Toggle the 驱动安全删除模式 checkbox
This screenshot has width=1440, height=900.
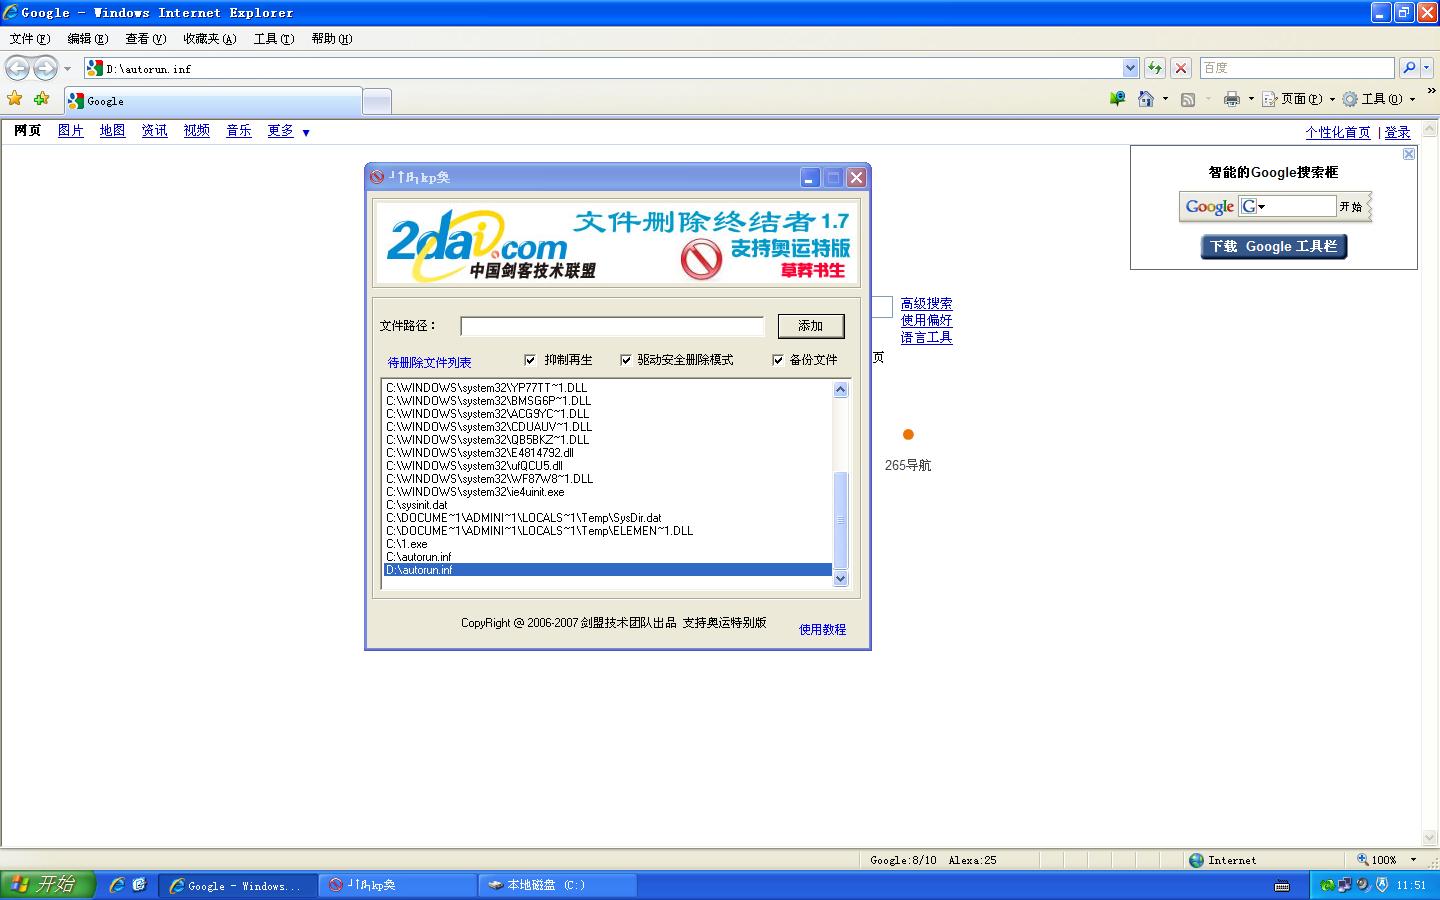(x=626, y=360)
